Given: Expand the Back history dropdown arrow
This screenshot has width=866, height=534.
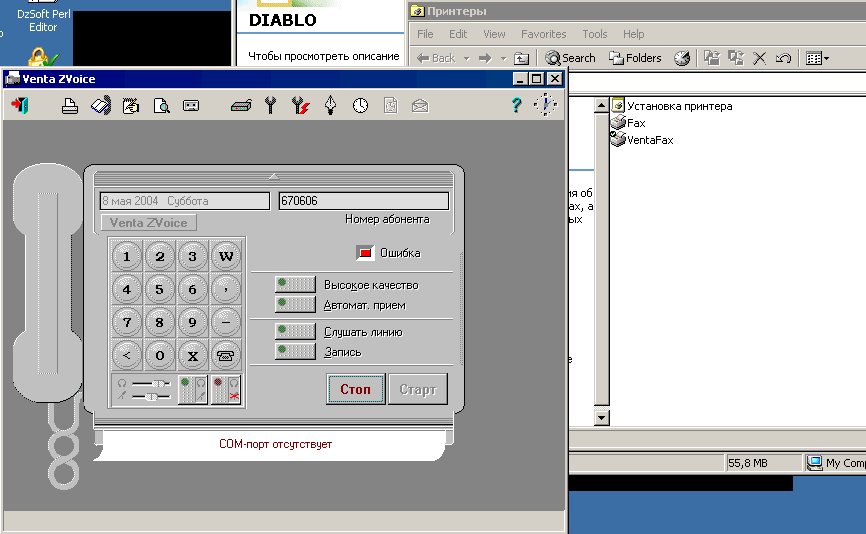Looking at the screenshot, I should tap(467, 58).
